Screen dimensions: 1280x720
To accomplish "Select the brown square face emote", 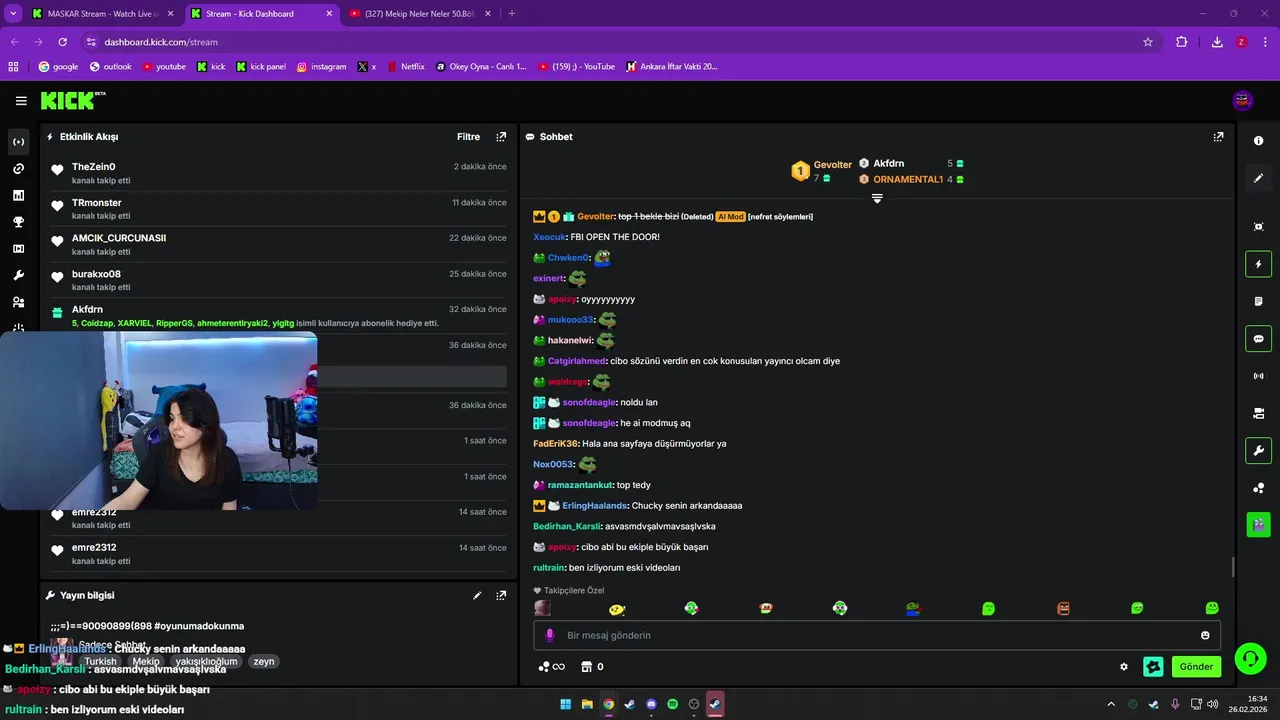I will 1063,608.
